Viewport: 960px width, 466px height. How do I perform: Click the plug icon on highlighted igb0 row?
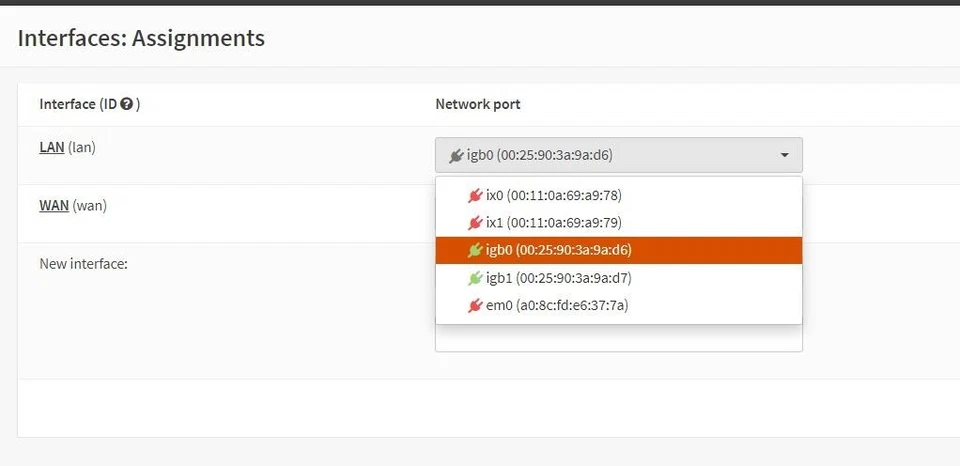[475, 250]
